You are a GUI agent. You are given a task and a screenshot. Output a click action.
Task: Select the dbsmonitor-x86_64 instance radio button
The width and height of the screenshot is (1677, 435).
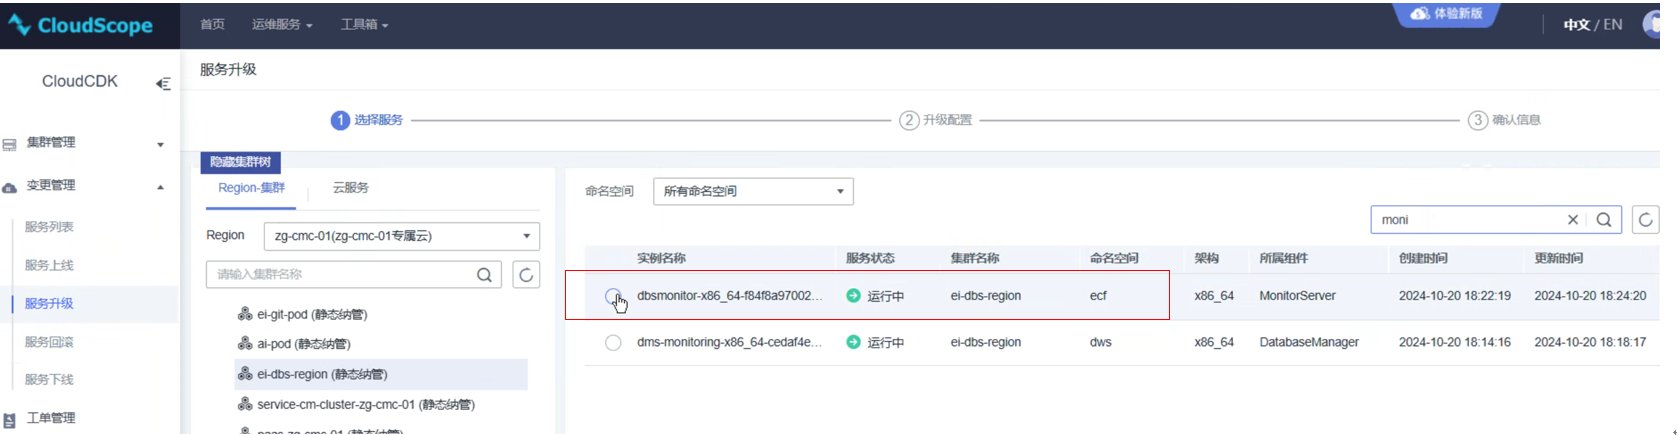coord(613,296)
